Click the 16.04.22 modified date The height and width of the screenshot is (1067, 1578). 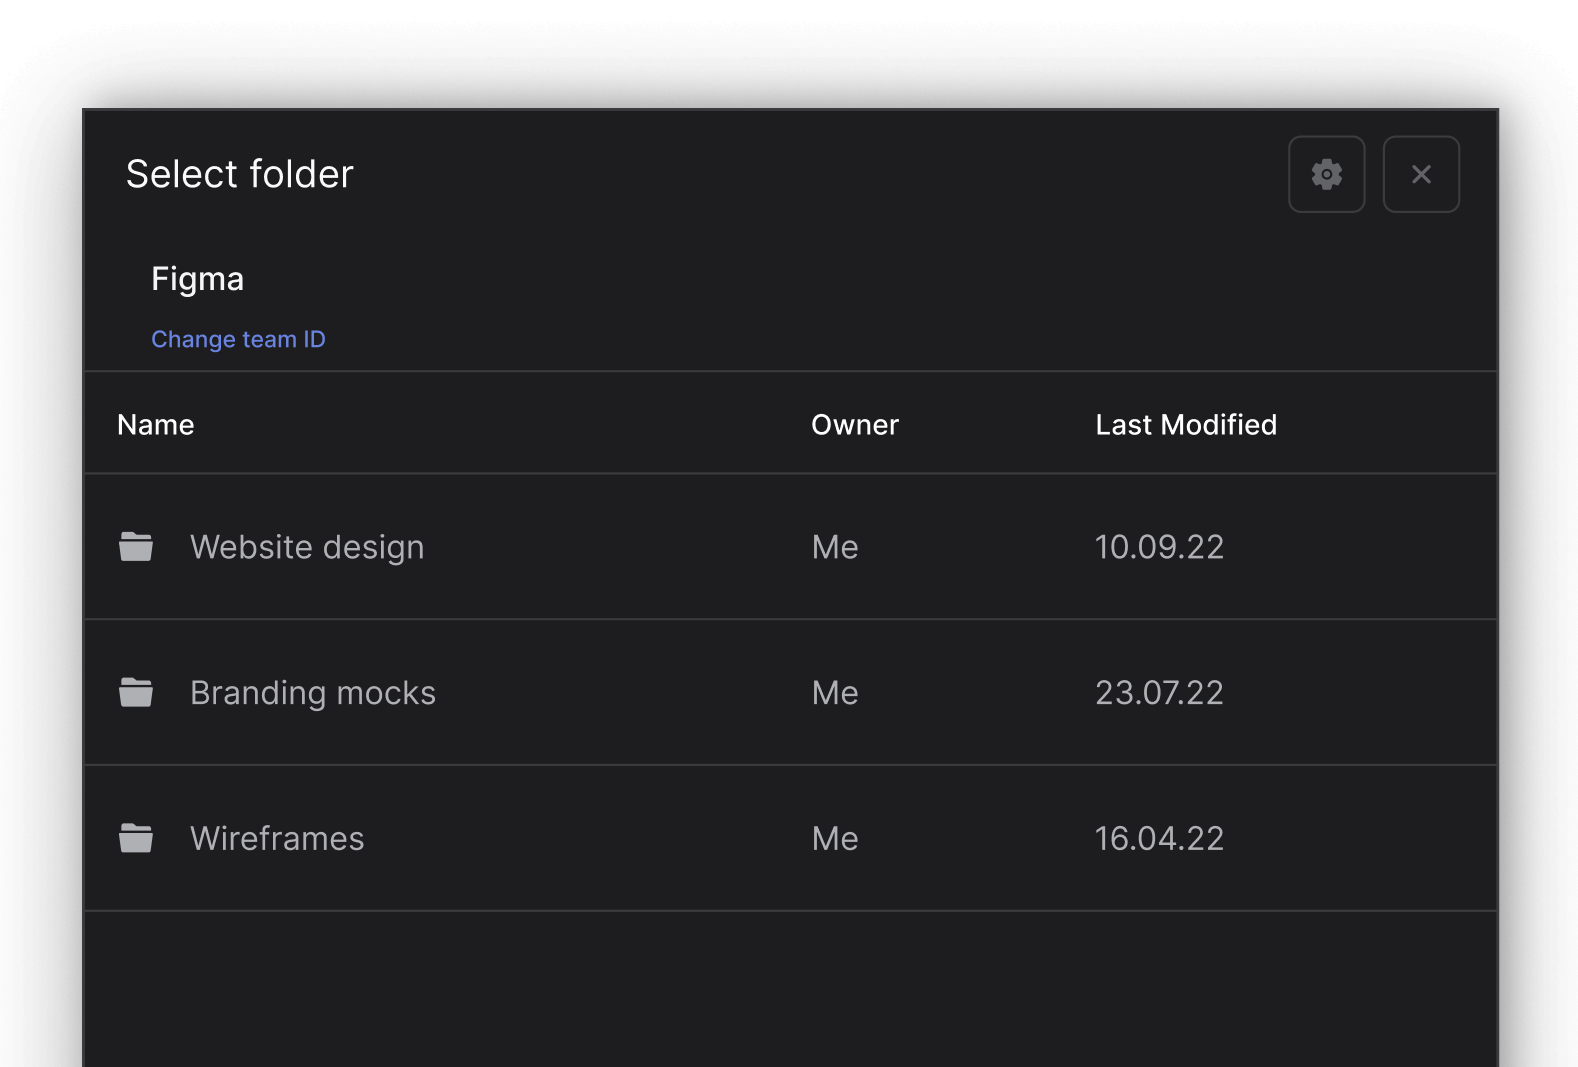[1159, 838]
